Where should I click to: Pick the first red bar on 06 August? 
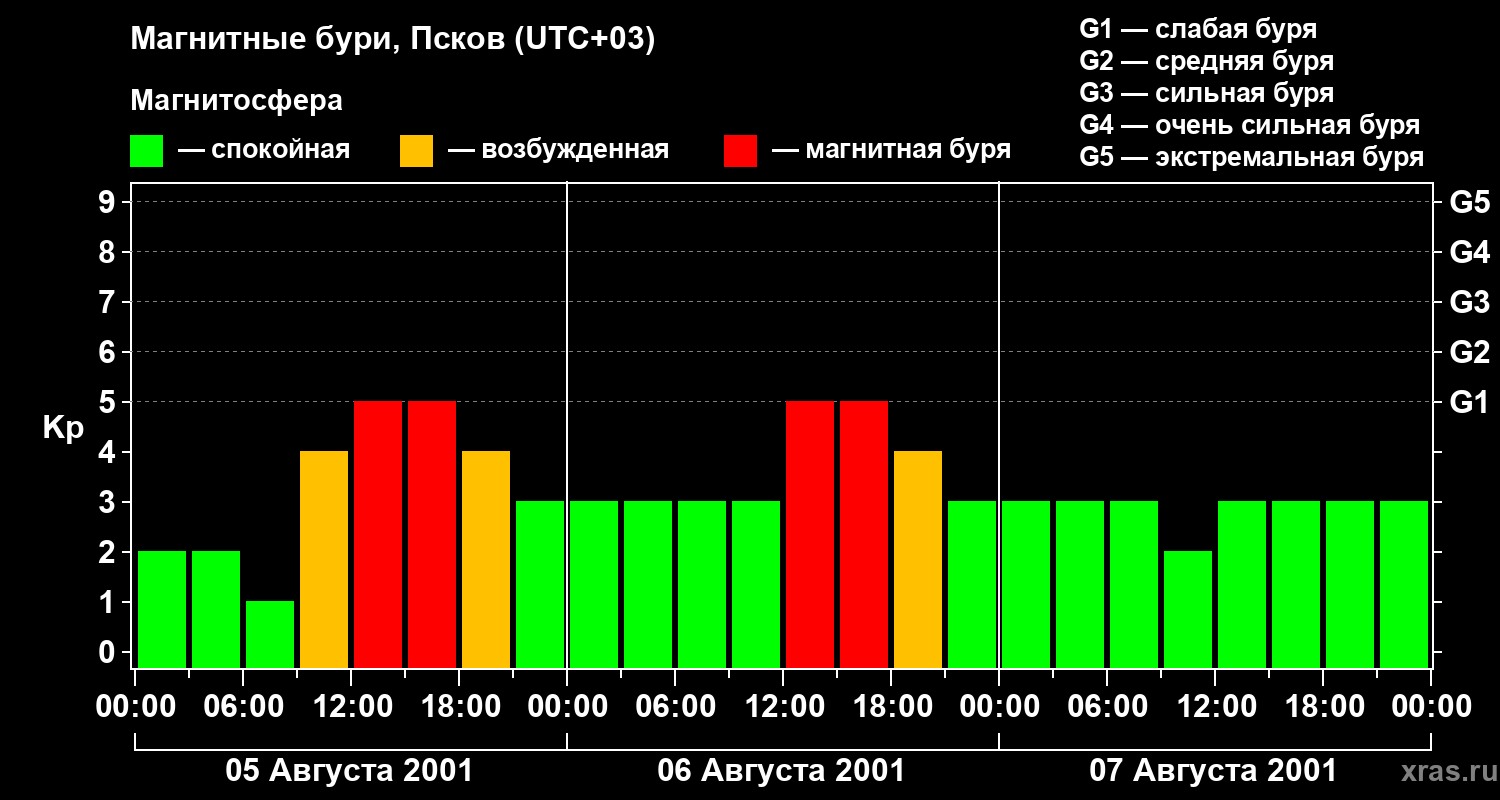pos(810,534)
